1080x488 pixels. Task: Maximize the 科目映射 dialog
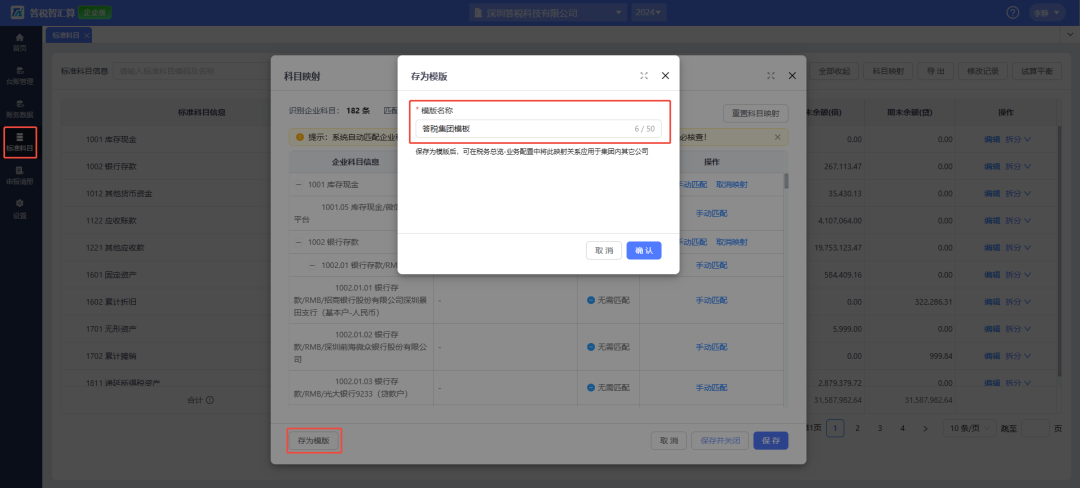[x=771, y=76]
